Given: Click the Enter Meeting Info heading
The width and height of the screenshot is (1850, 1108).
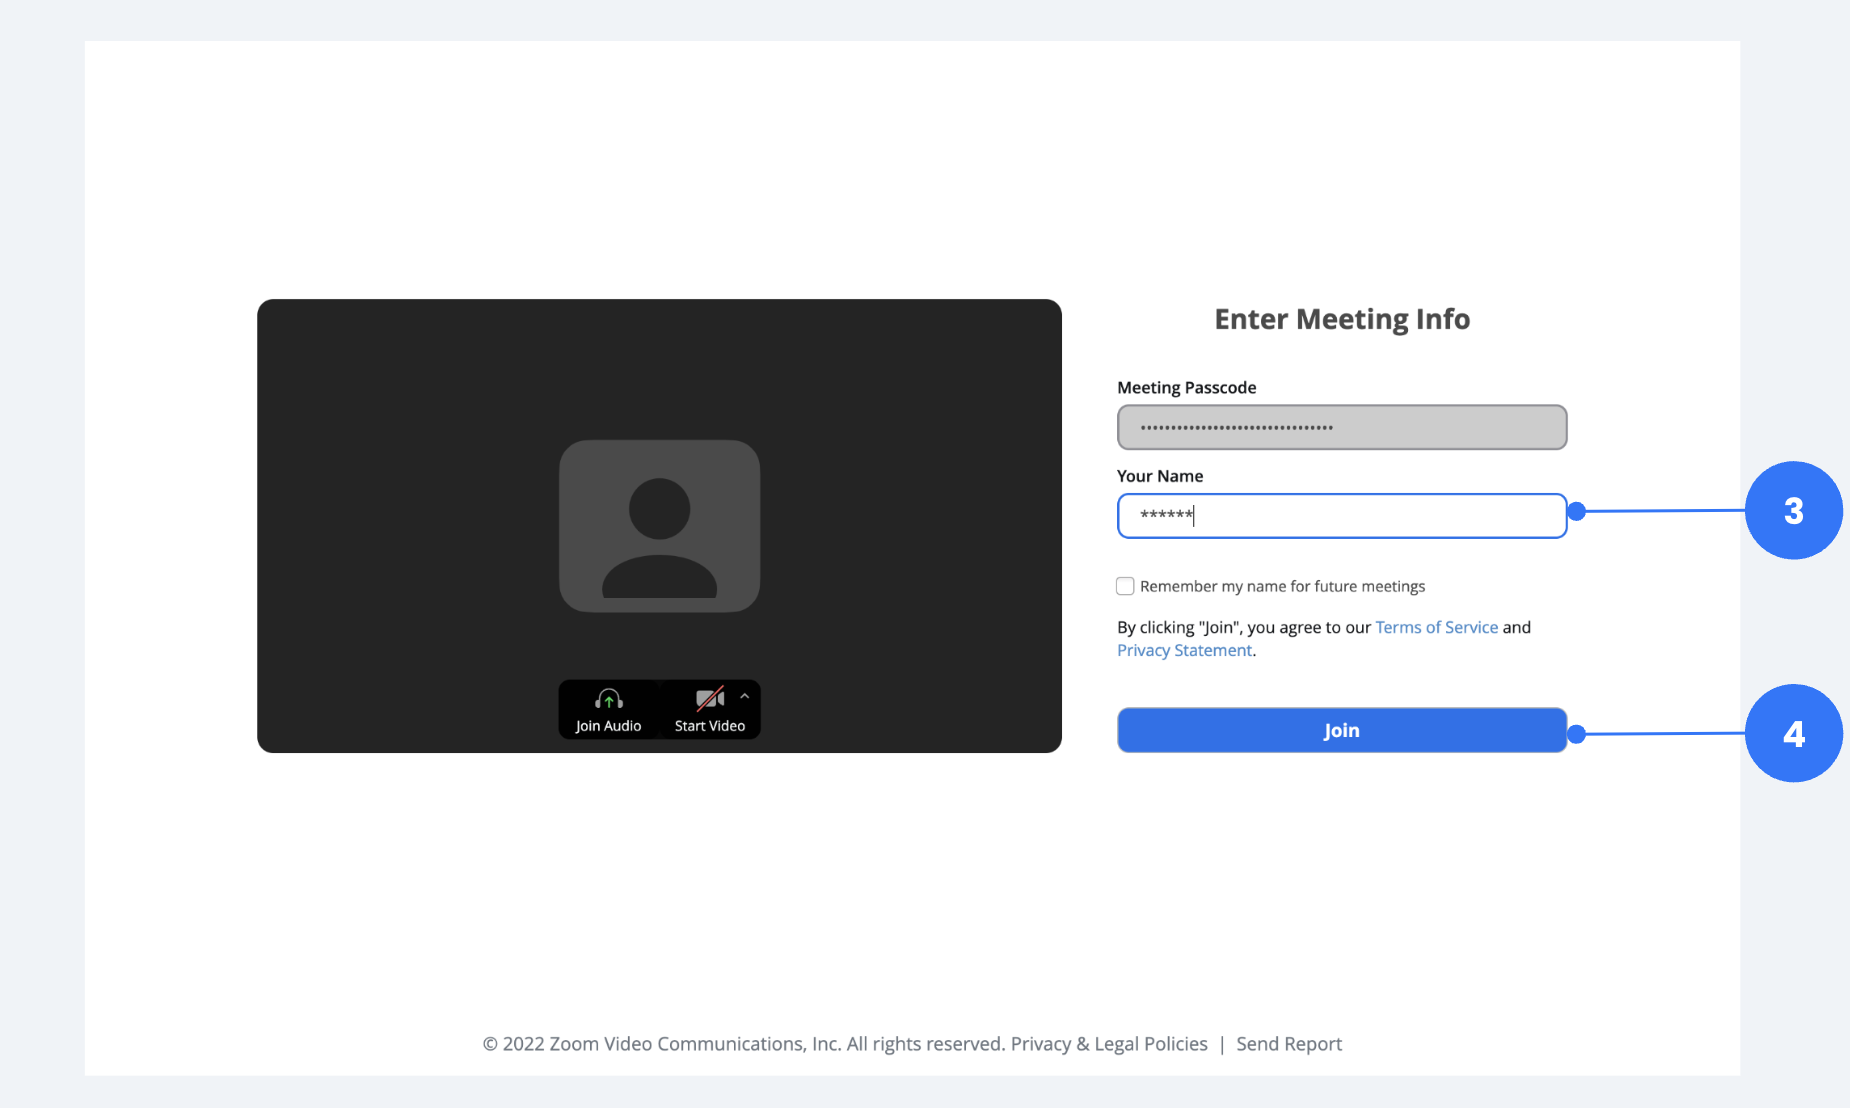Looking at the screenshot, I should 1341,318.
